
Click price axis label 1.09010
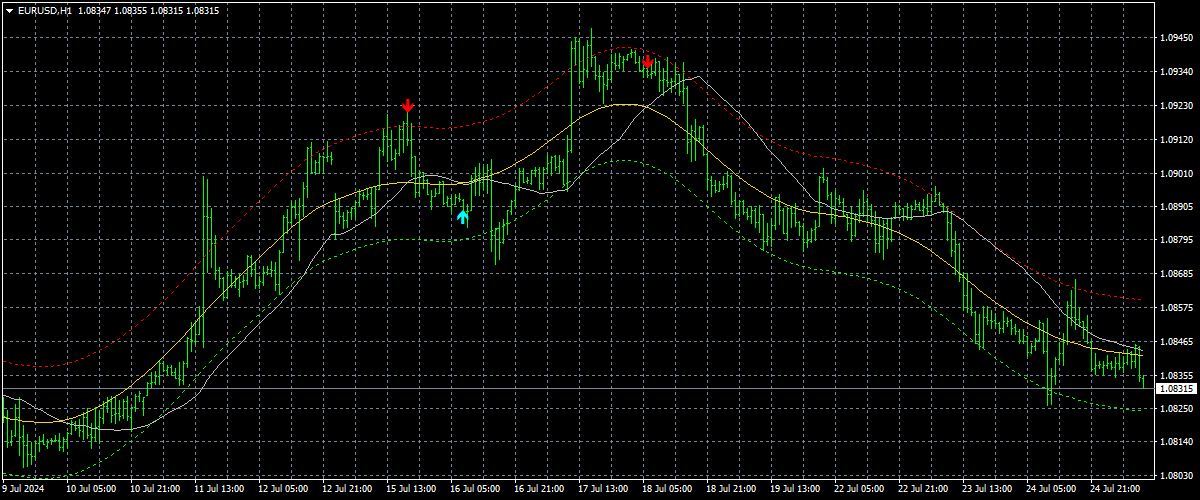(x=1175, y=173)
